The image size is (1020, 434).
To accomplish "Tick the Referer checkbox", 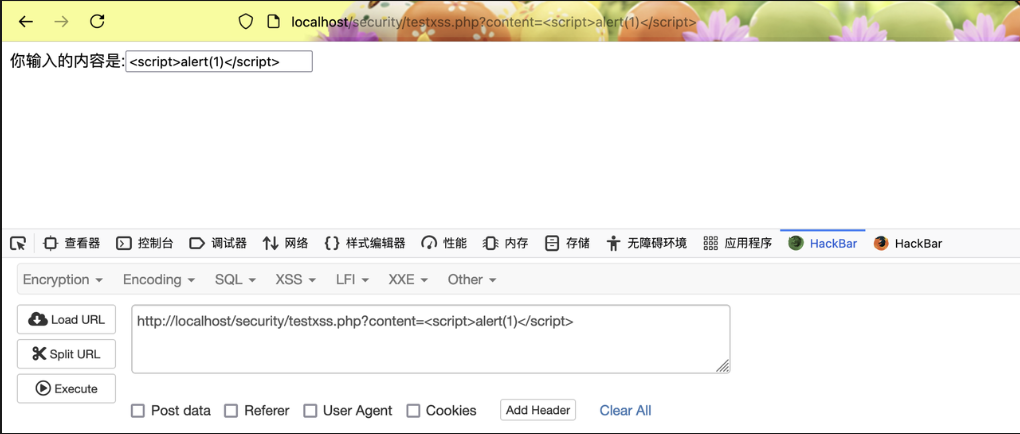I will [x=231, y=411].
